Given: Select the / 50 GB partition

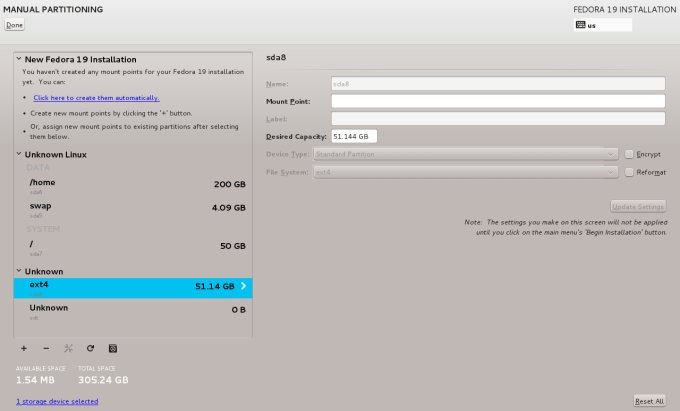Looking at the screenshot, I should [133, 247].
